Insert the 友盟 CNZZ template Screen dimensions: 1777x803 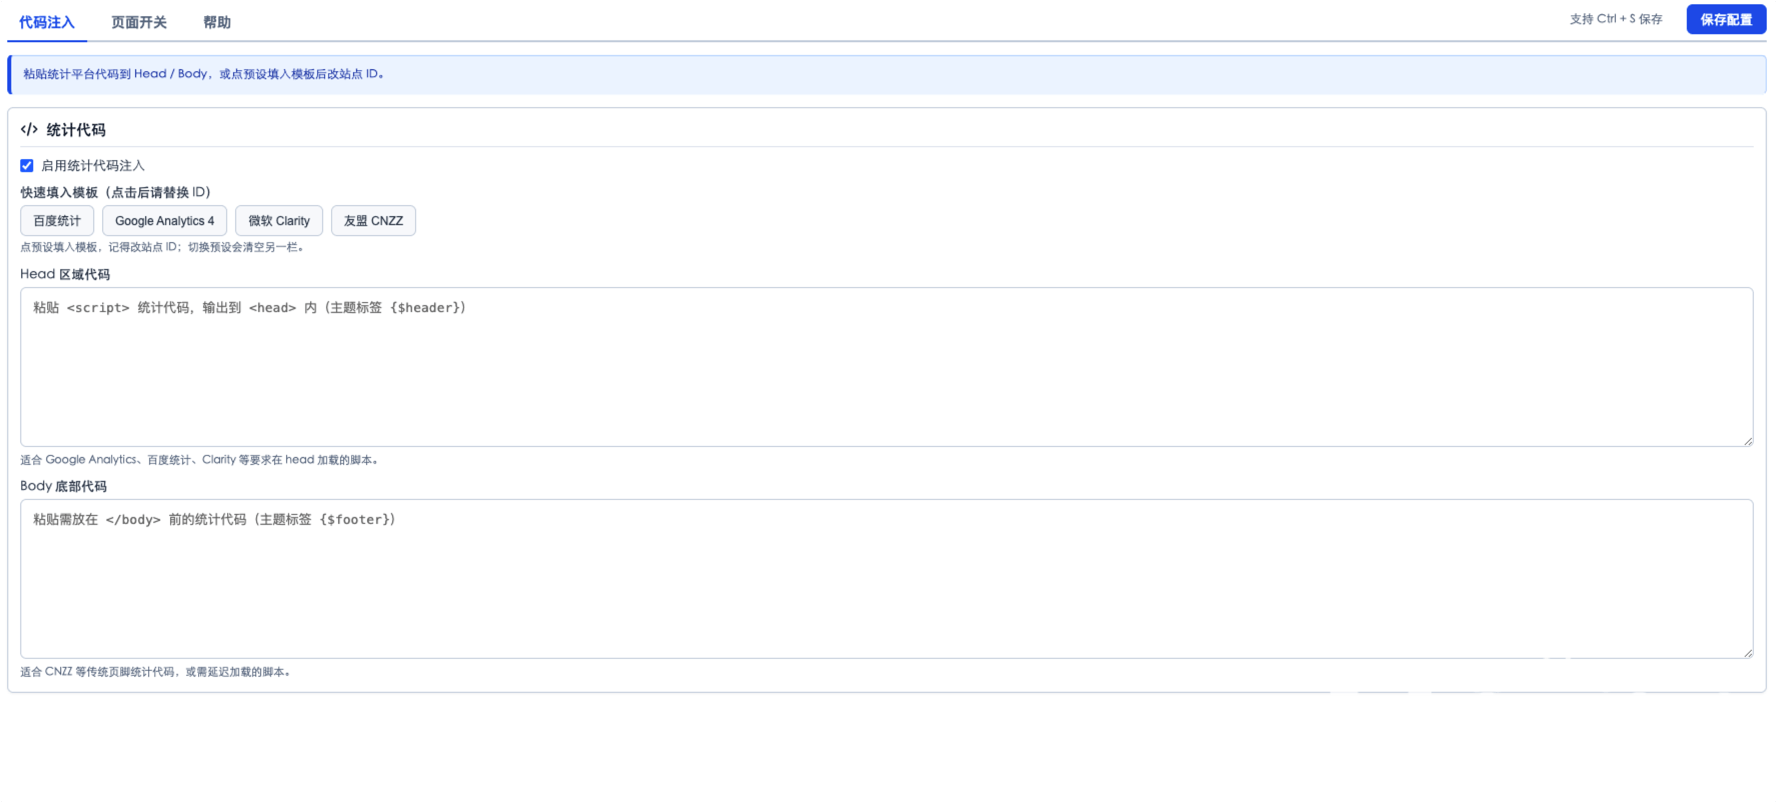pos(373,221)
